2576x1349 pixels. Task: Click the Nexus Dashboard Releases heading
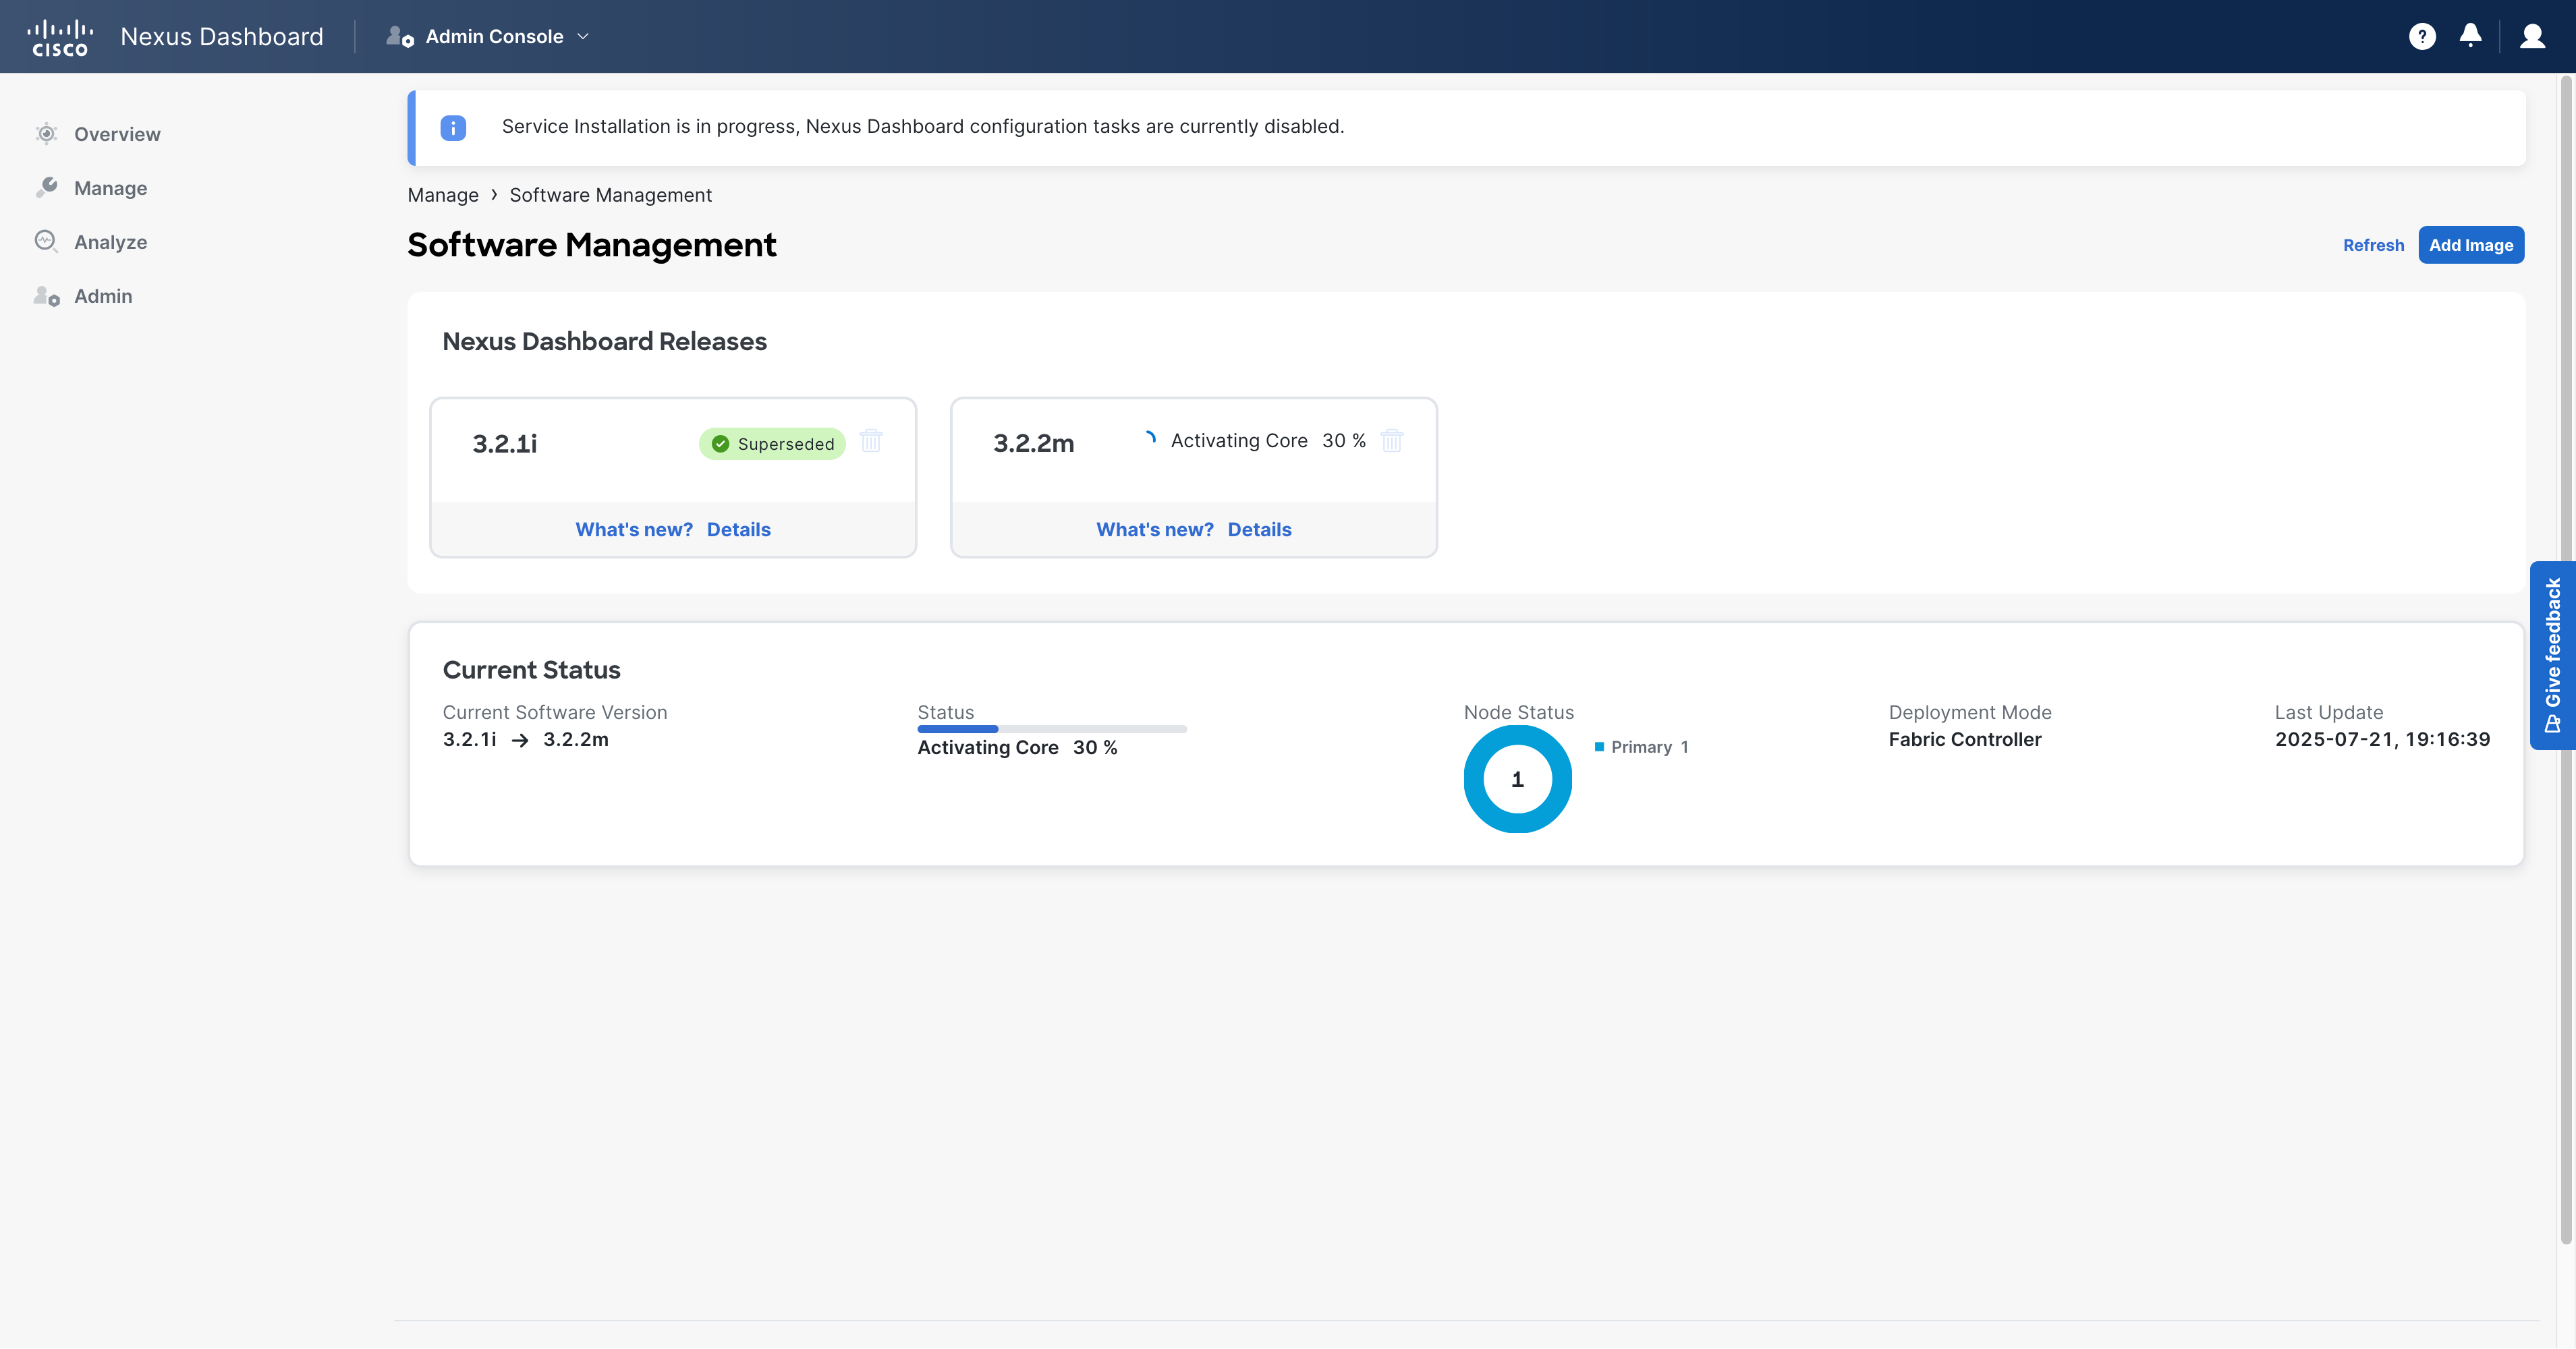[605, 342]
